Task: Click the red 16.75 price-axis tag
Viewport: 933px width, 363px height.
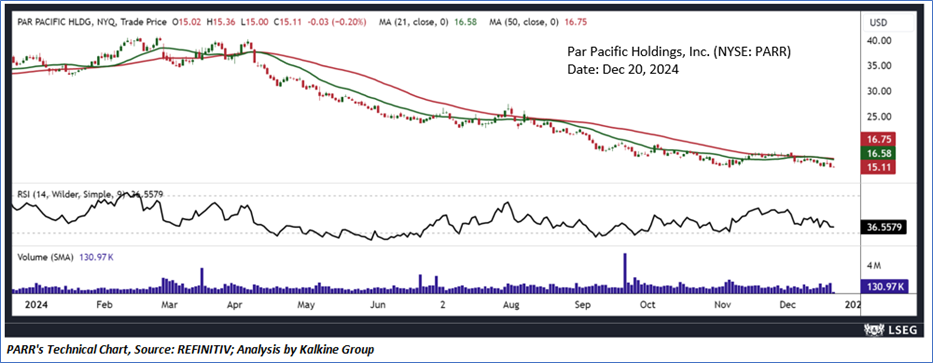Action: click(878, 140)
